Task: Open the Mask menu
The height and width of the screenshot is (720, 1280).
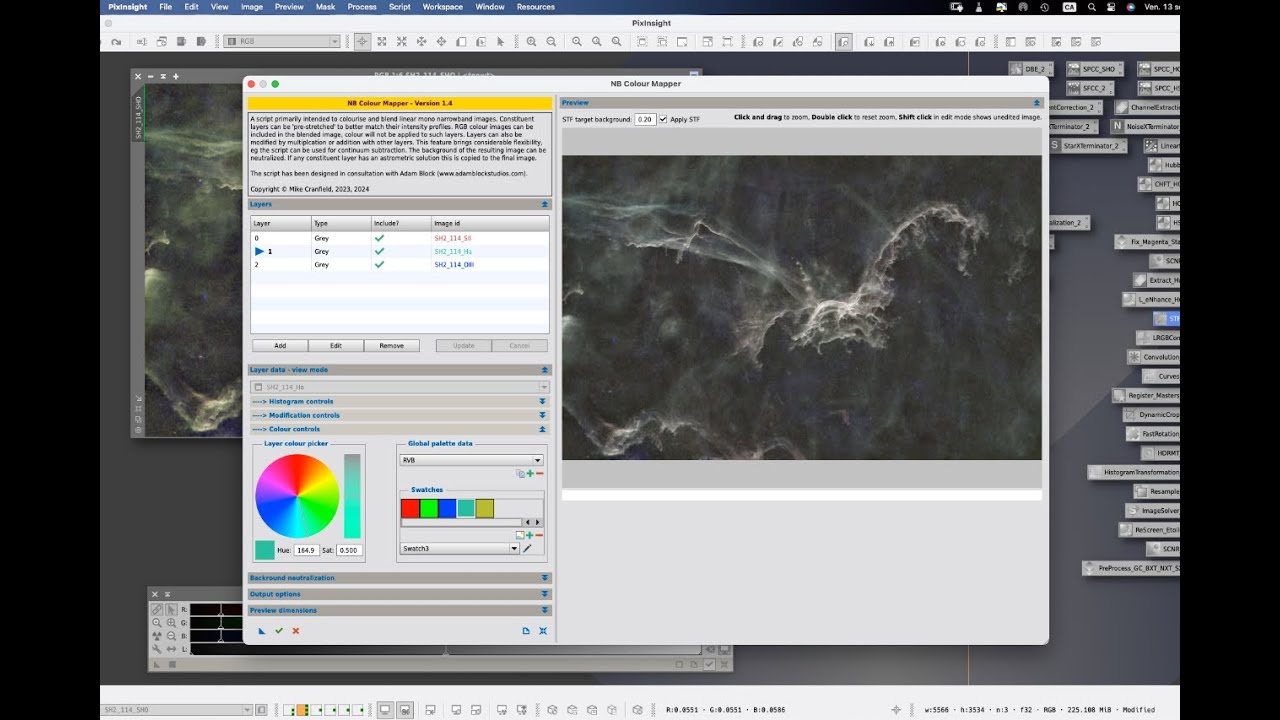Action: [325, 7]
